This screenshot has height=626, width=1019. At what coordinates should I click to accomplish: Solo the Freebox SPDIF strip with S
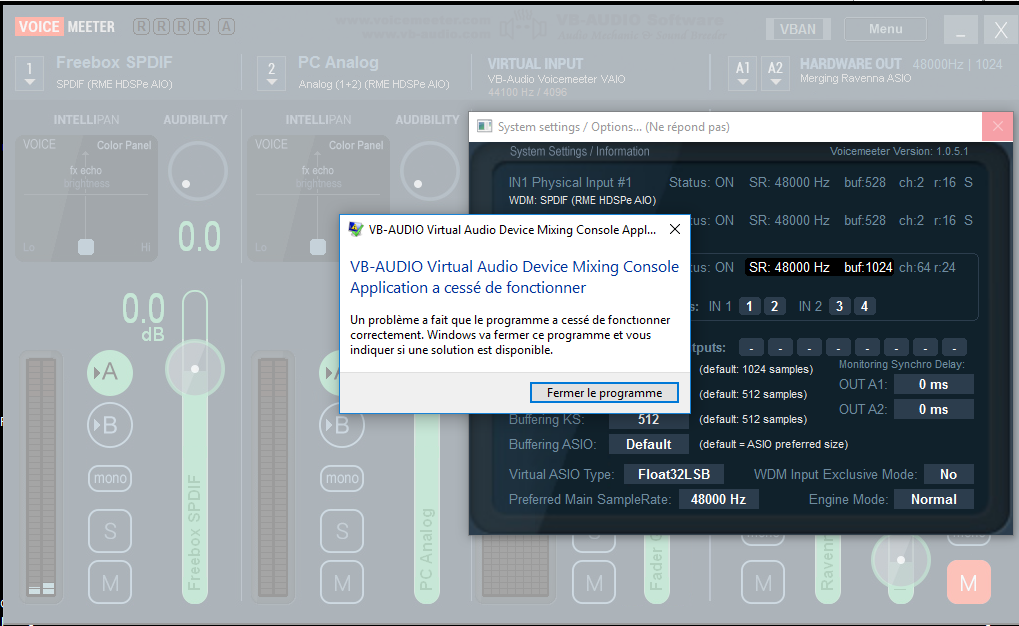click(x=110, y=531)
